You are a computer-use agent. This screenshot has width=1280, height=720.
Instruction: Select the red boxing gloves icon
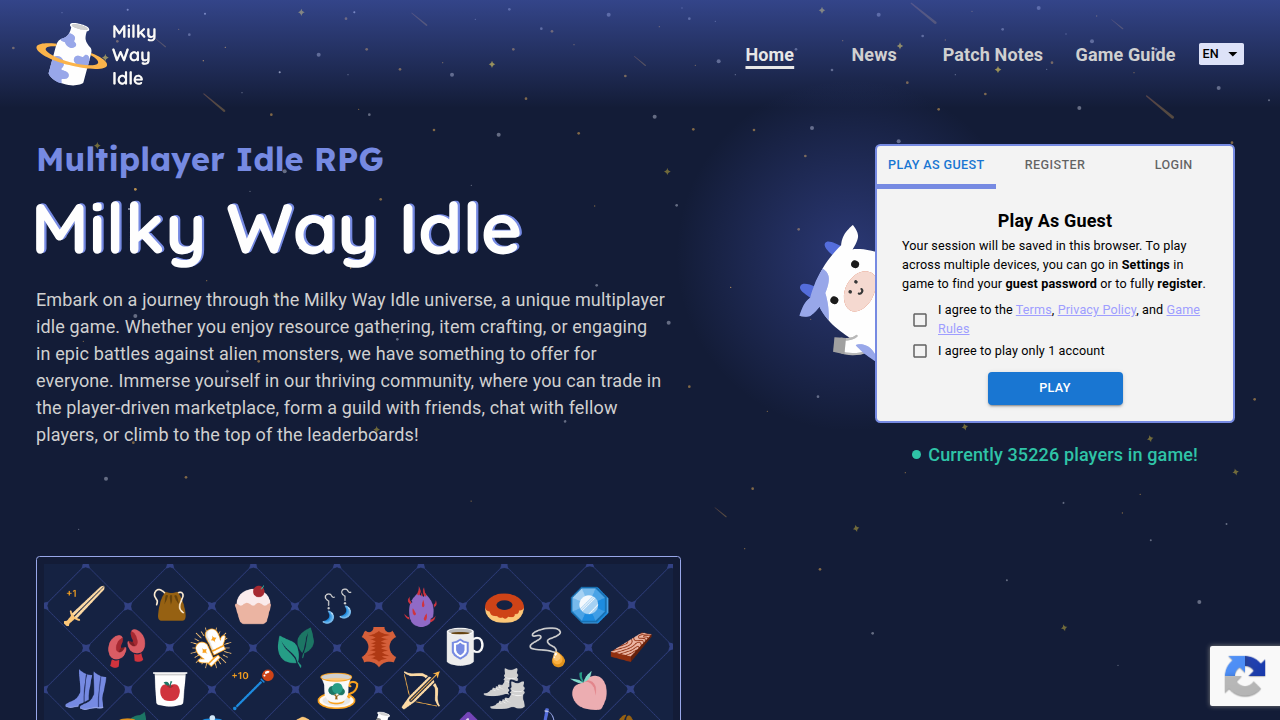[x=126, y=648]
